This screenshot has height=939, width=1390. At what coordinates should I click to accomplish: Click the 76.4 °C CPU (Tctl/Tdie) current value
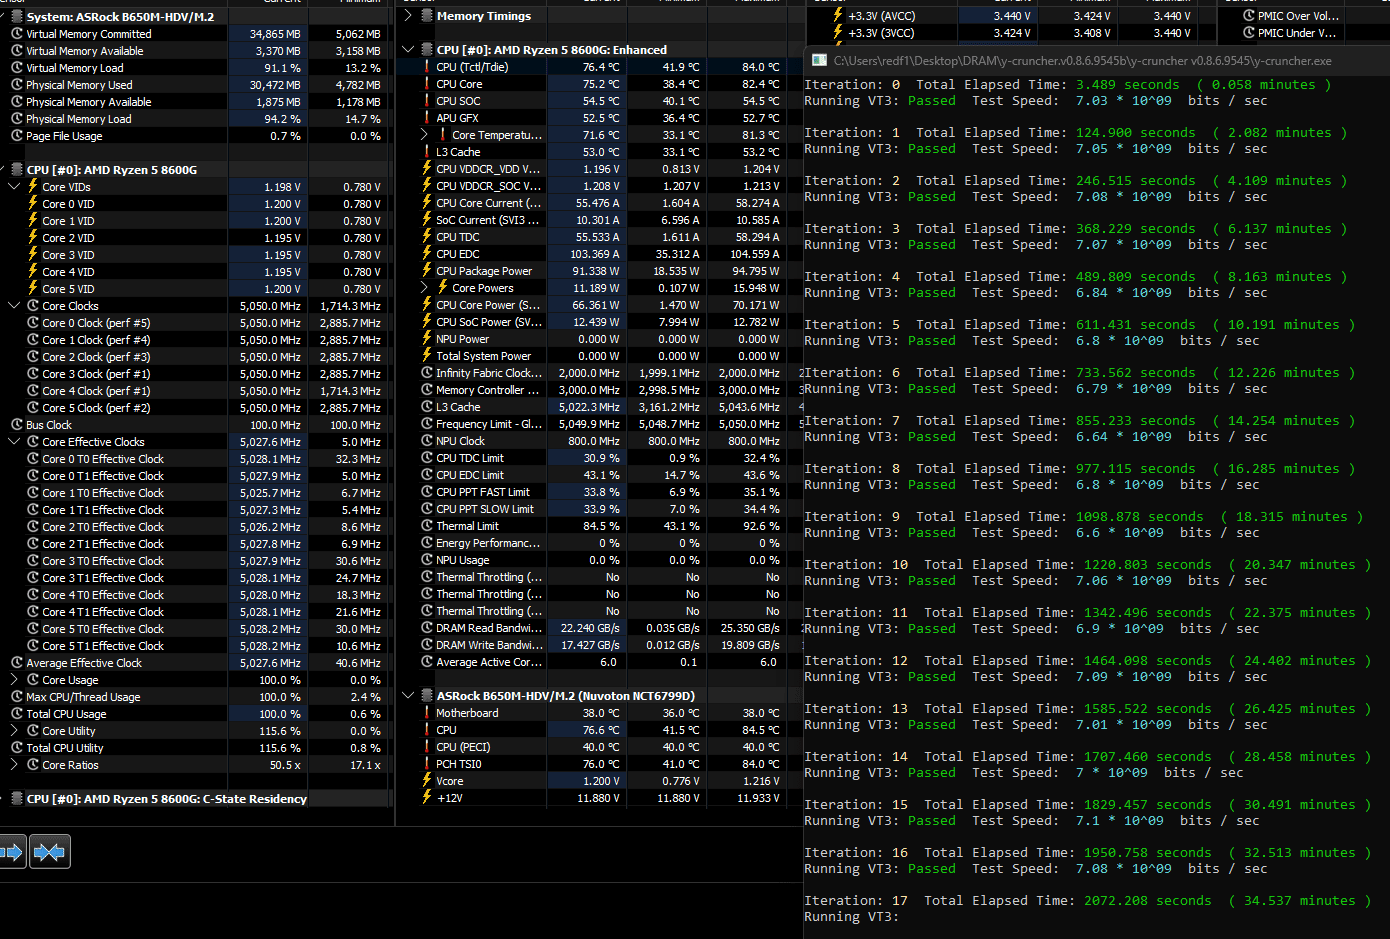click(x=601, y=67)
